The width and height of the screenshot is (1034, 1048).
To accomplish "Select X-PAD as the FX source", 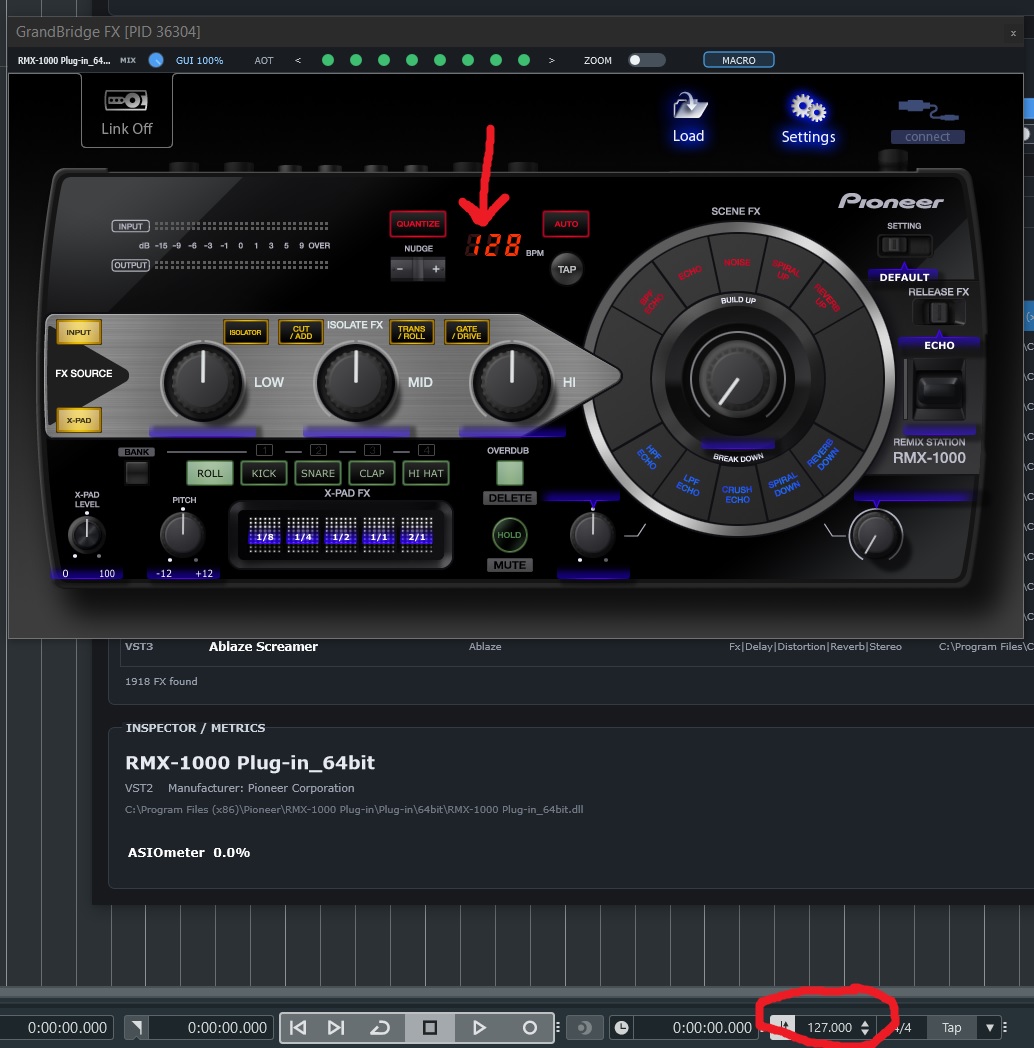I will point(78,420).
